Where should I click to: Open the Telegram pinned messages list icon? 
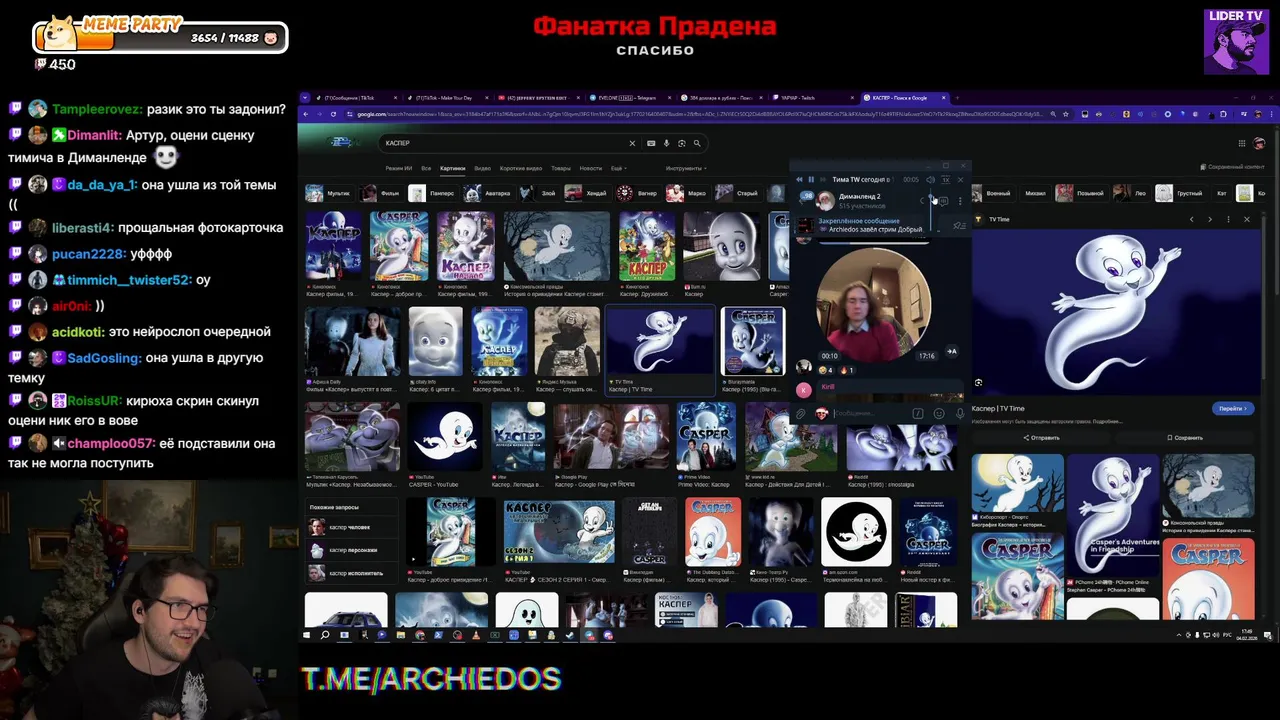960,226
